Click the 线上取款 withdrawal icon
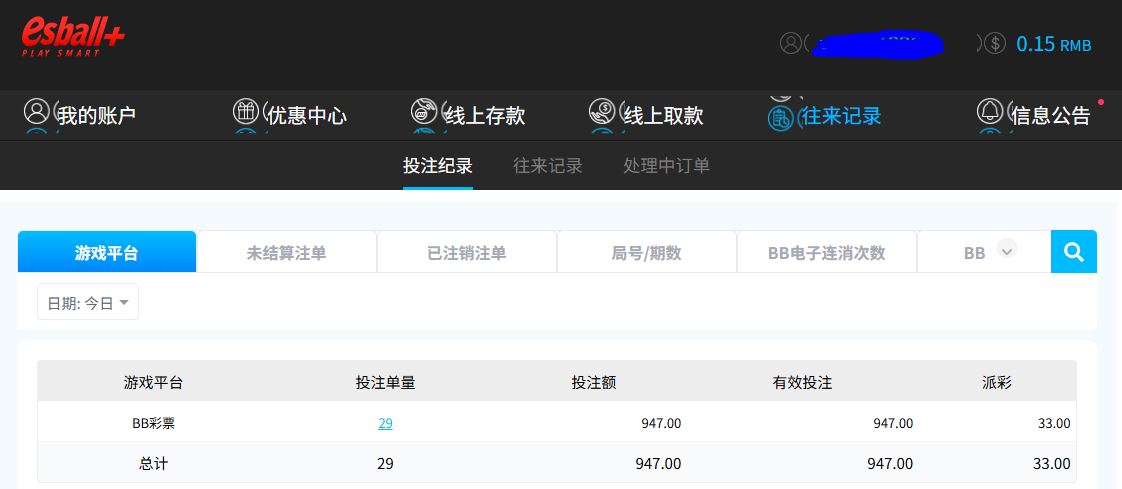1122x489 pixels. (x=602, y=111)
